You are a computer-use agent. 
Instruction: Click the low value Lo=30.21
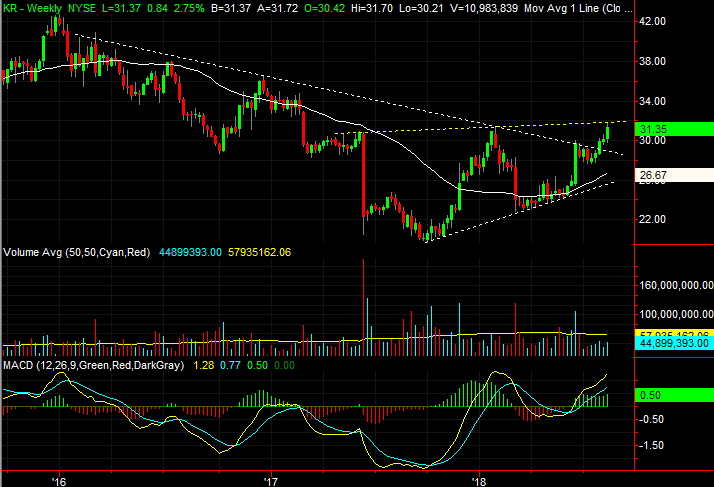point(421,8)
